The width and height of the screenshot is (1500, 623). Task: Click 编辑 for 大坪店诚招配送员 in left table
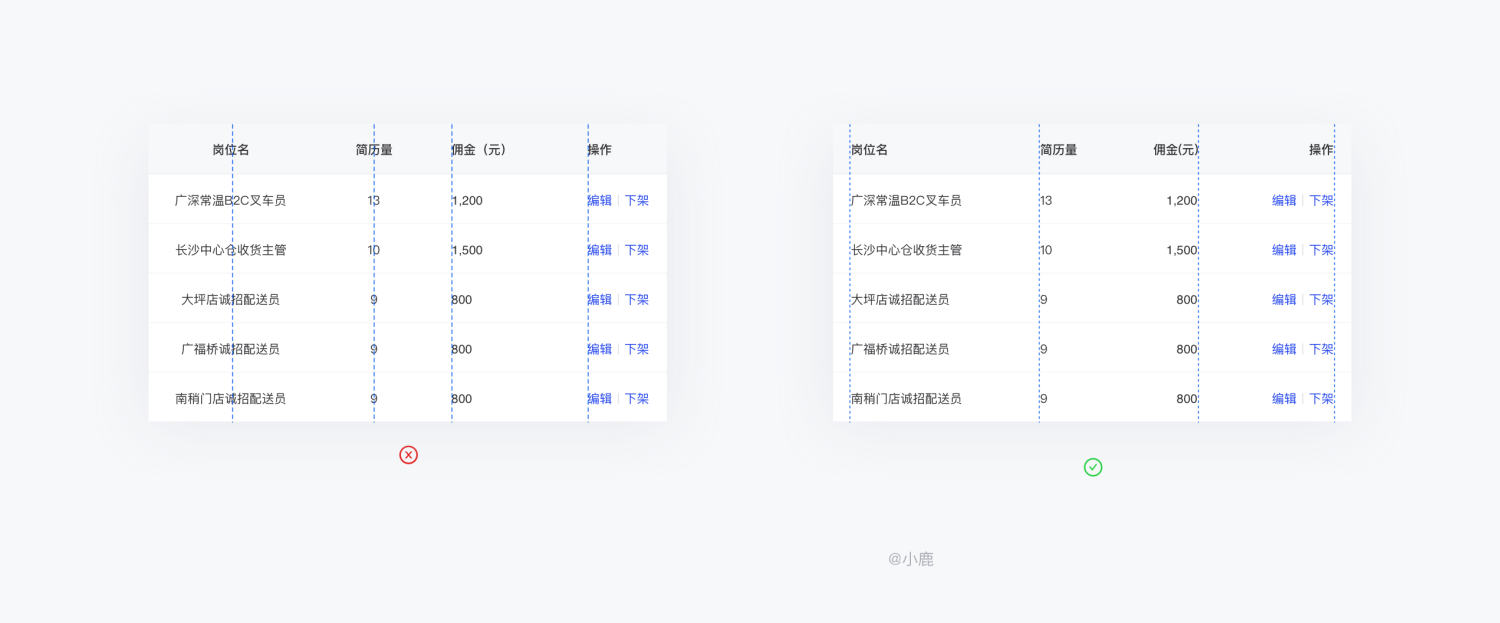pyautogui.click(x=599, y=299)
